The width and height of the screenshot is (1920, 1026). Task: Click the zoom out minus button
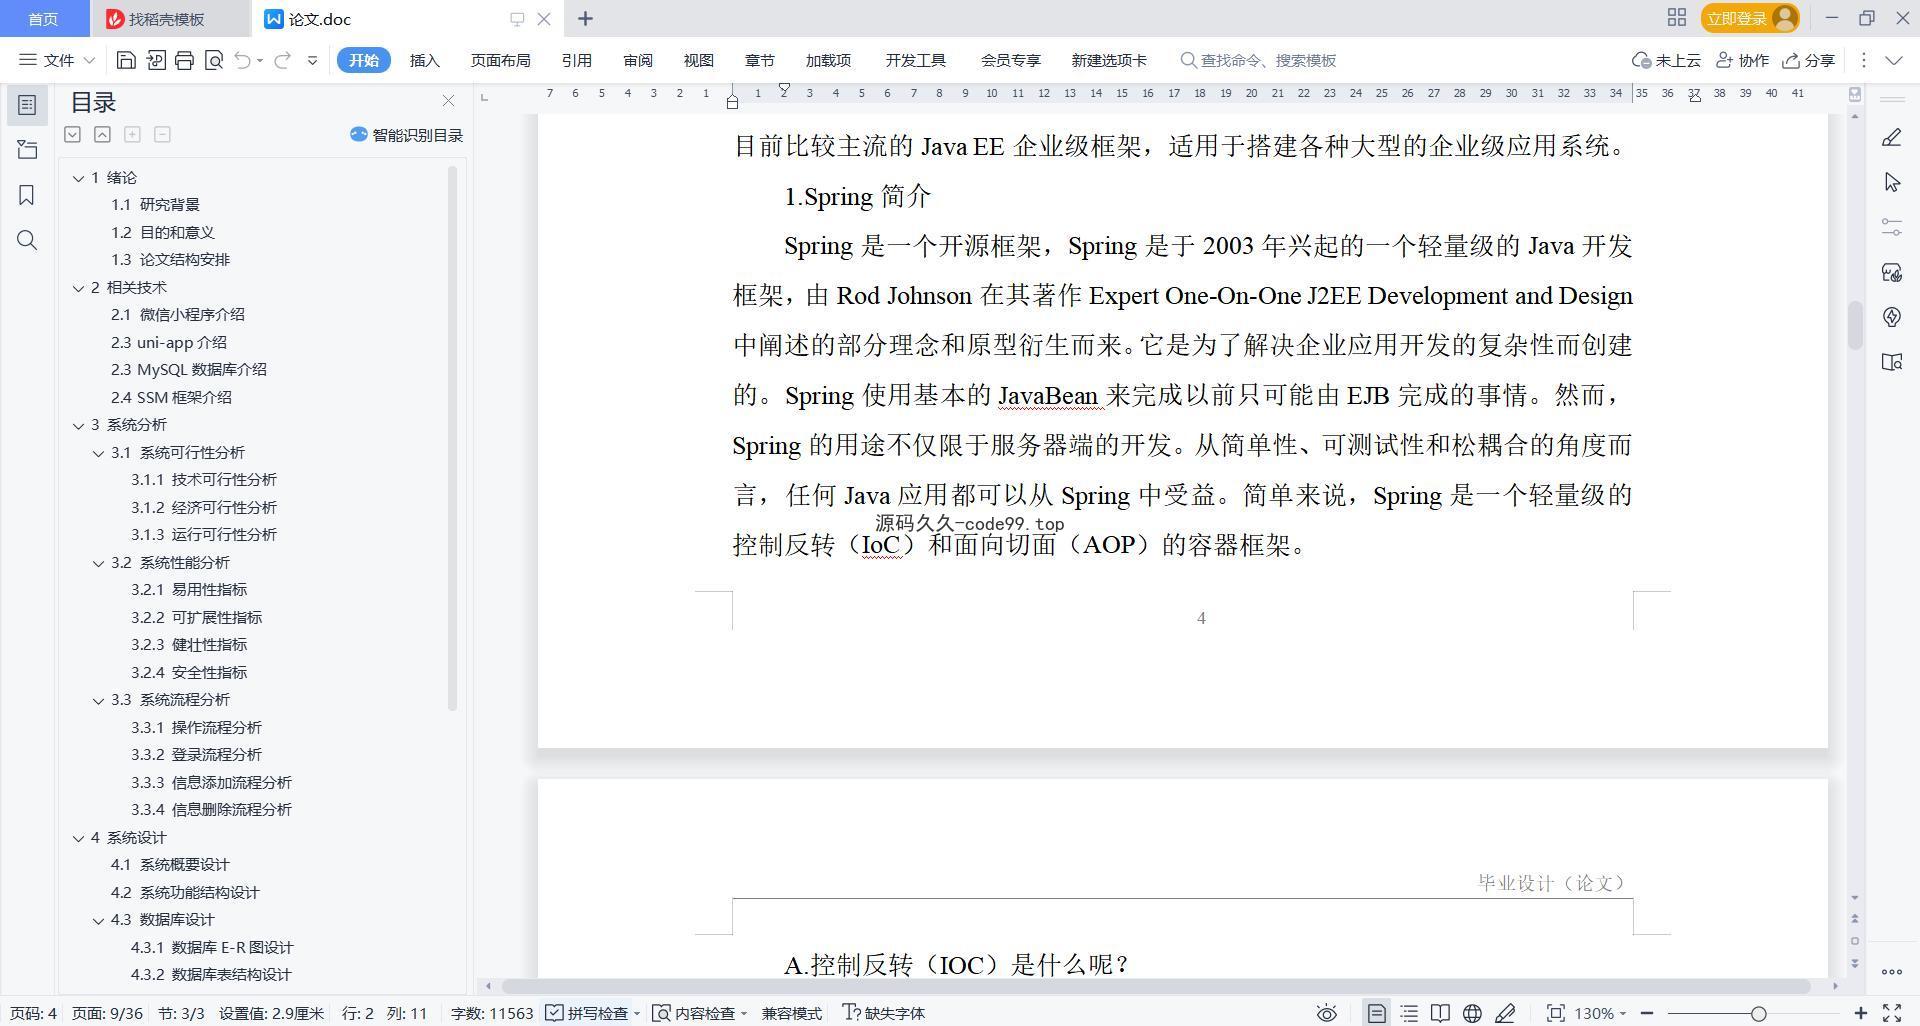(1646, 1013)
